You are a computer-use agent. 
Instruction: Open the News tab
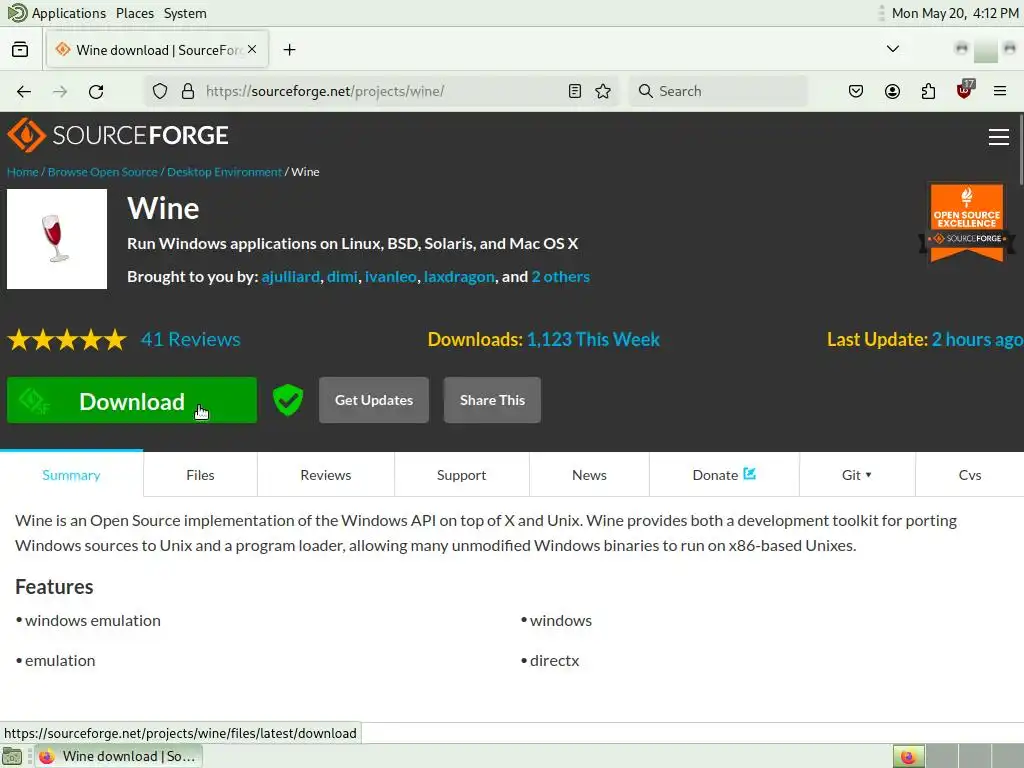(589, 475)
